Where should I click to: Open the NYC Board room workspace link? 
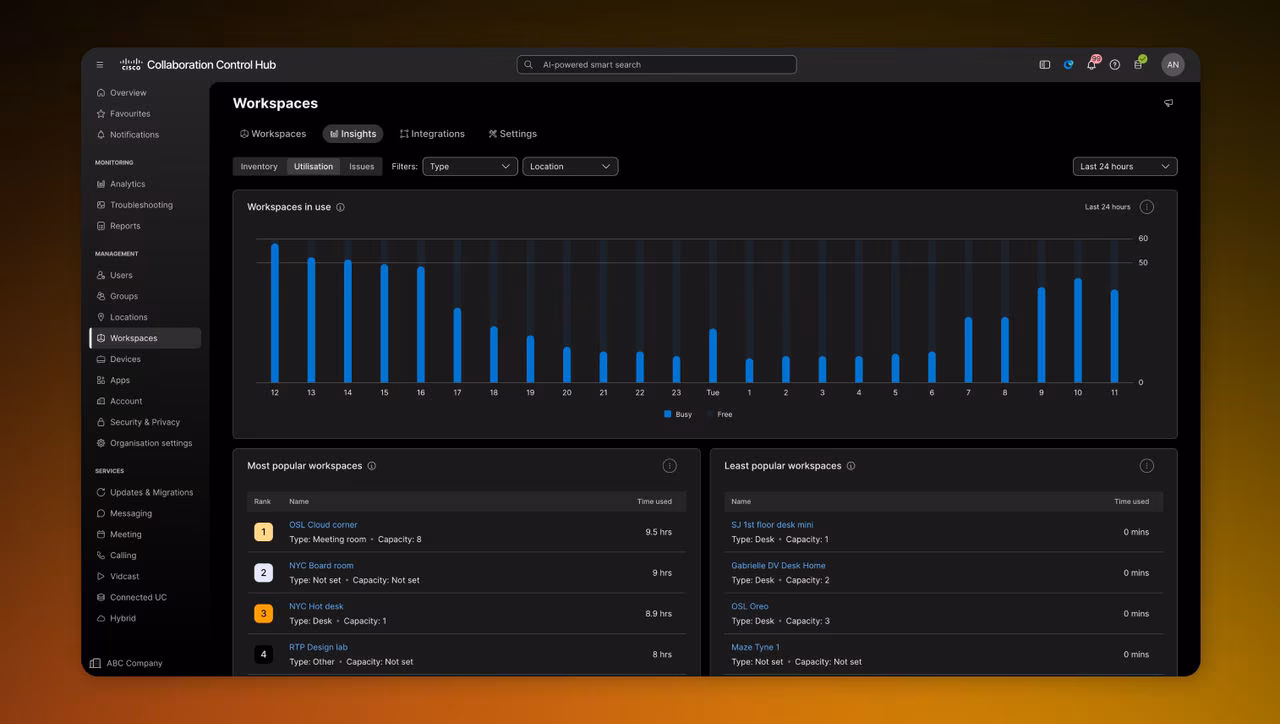pos(321,566)
